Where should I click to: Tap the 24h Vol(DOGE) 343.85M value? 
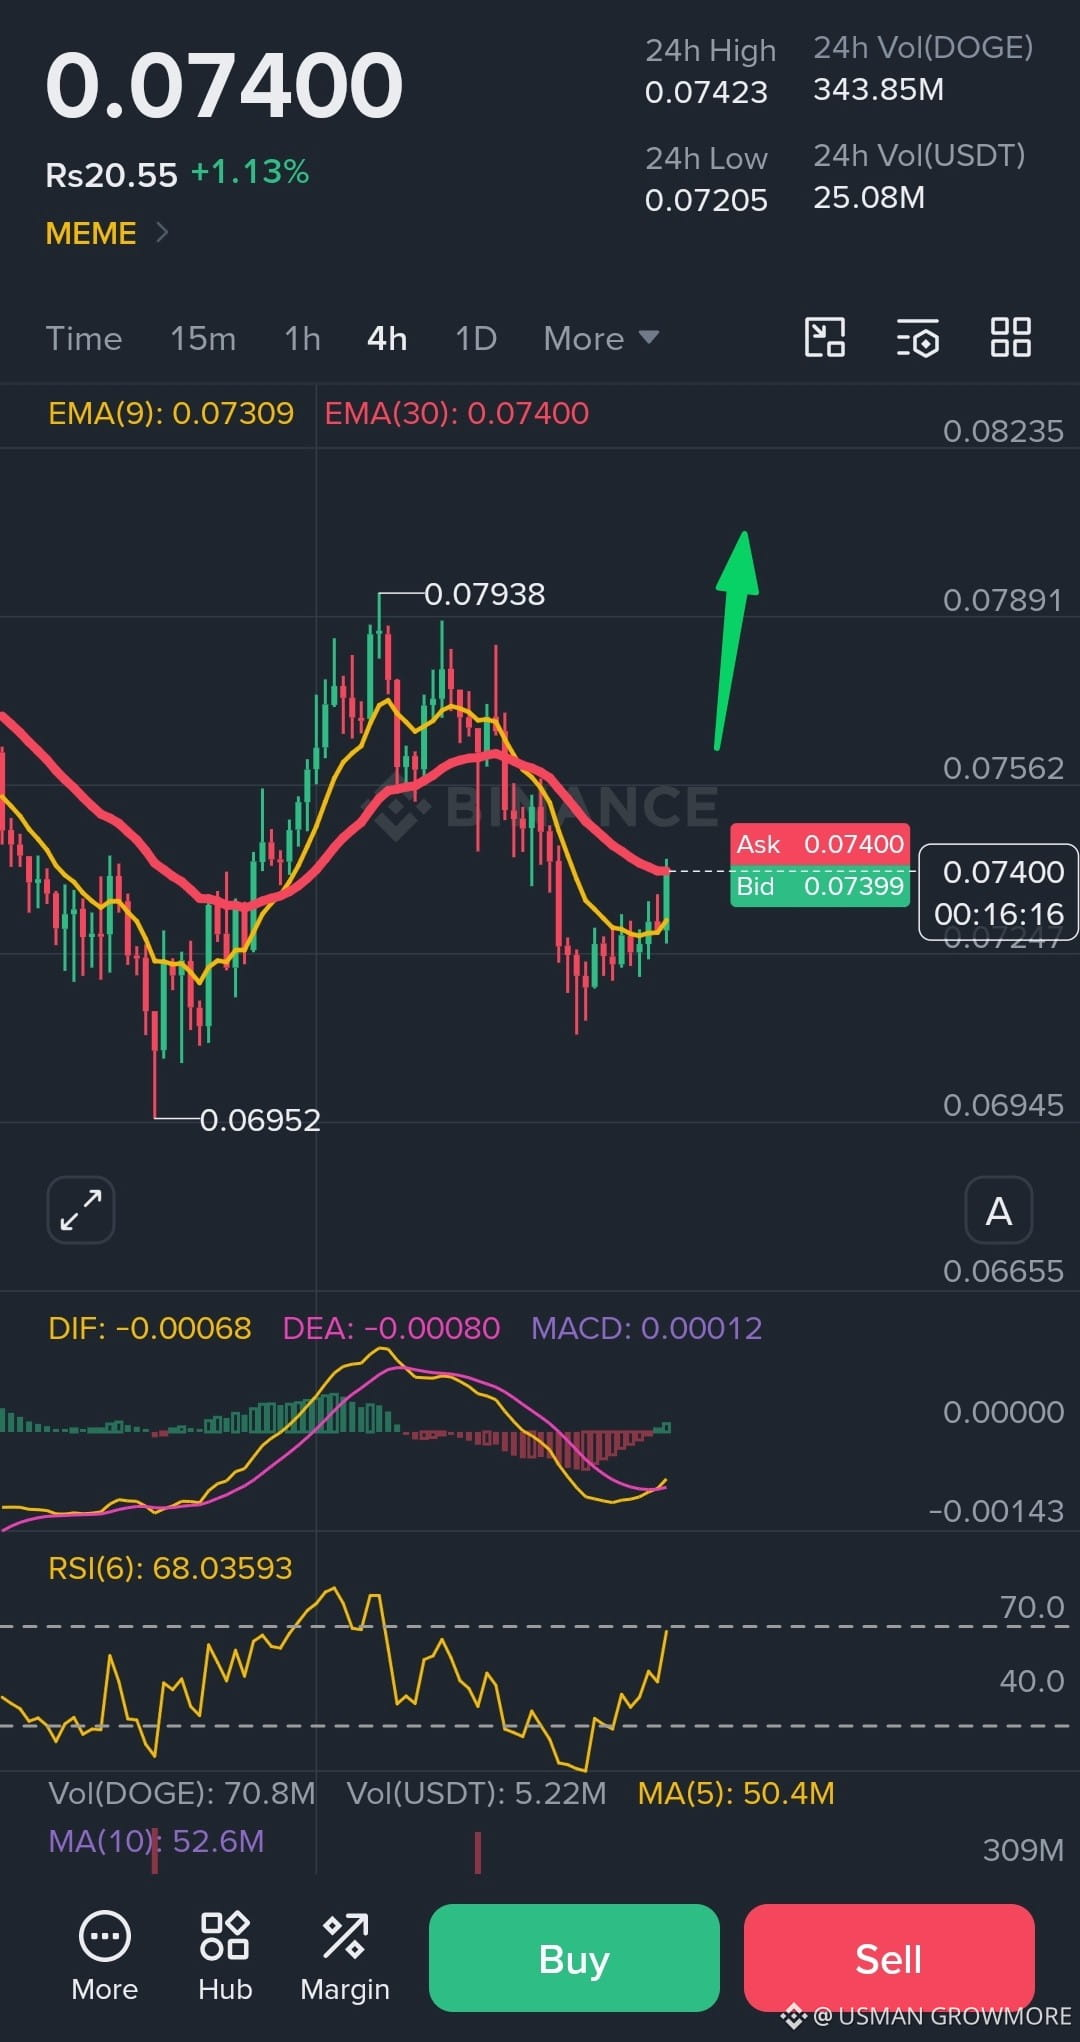pos(878,90)
